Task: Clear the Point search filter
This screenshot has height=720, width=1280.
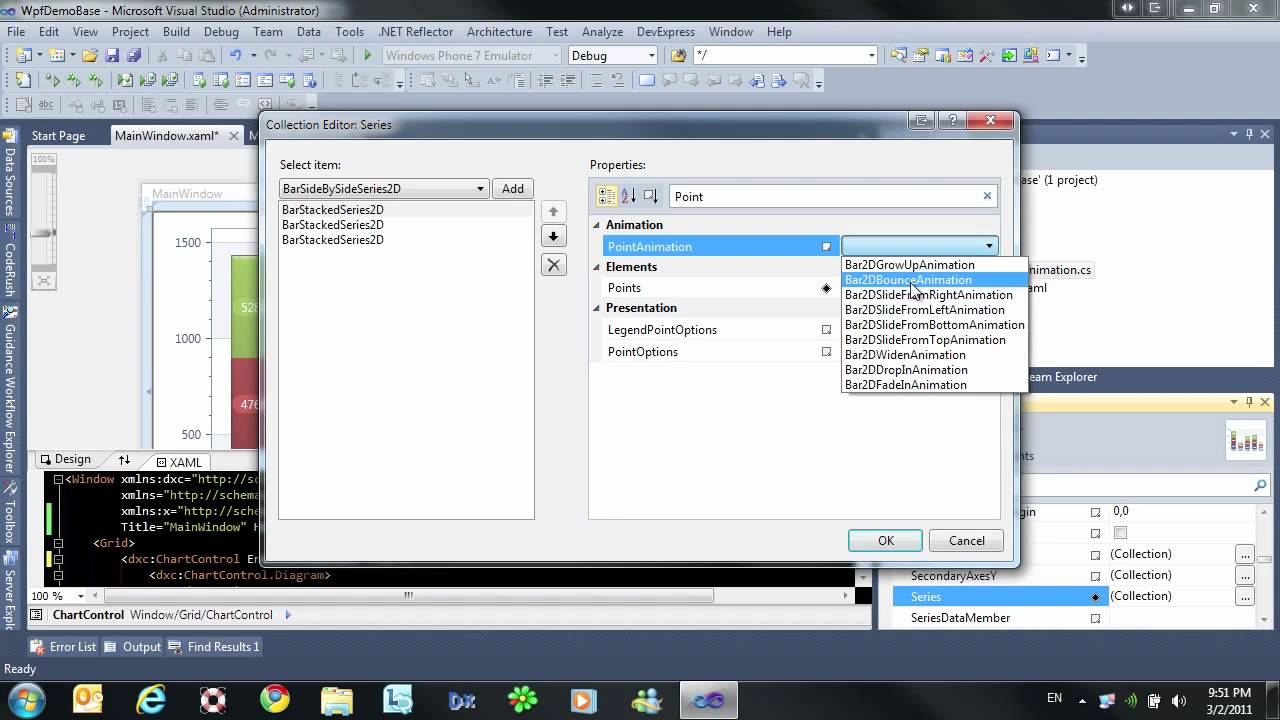Action: click(x=987, y=196)
